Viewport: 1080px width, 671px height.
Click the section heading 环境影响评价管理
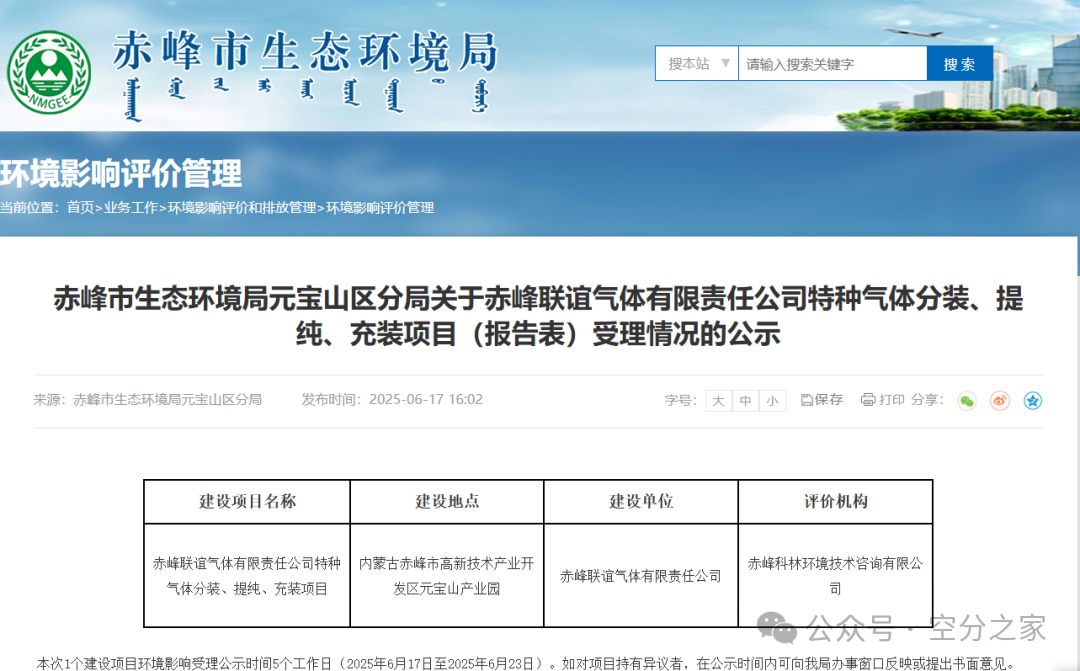pos(121,174)
